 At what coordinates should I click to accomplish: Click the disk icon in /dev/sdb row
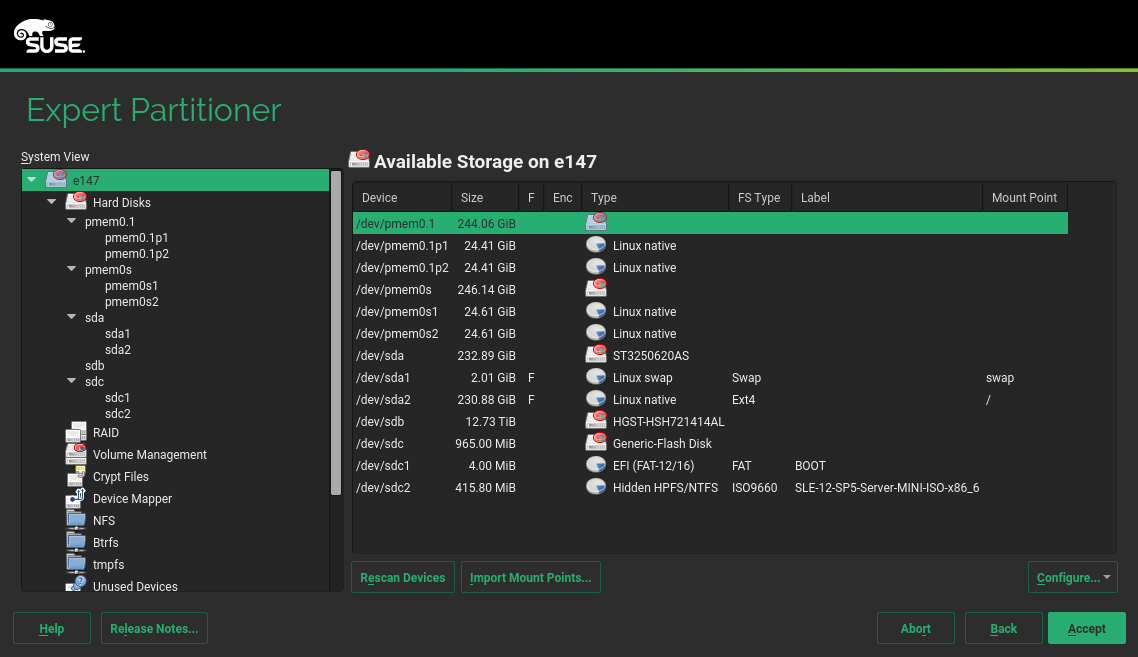point(596,422)
